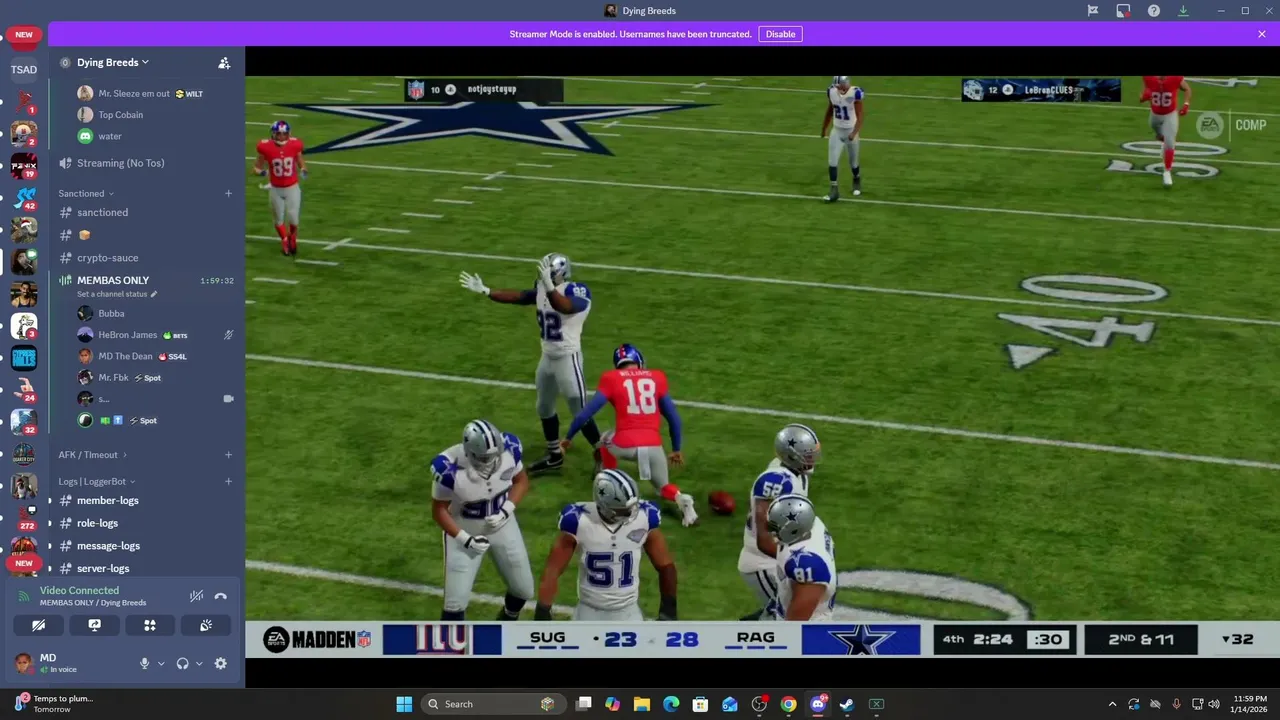
Task: Open the inbox icon in title bar
Action: [1123, 11]
